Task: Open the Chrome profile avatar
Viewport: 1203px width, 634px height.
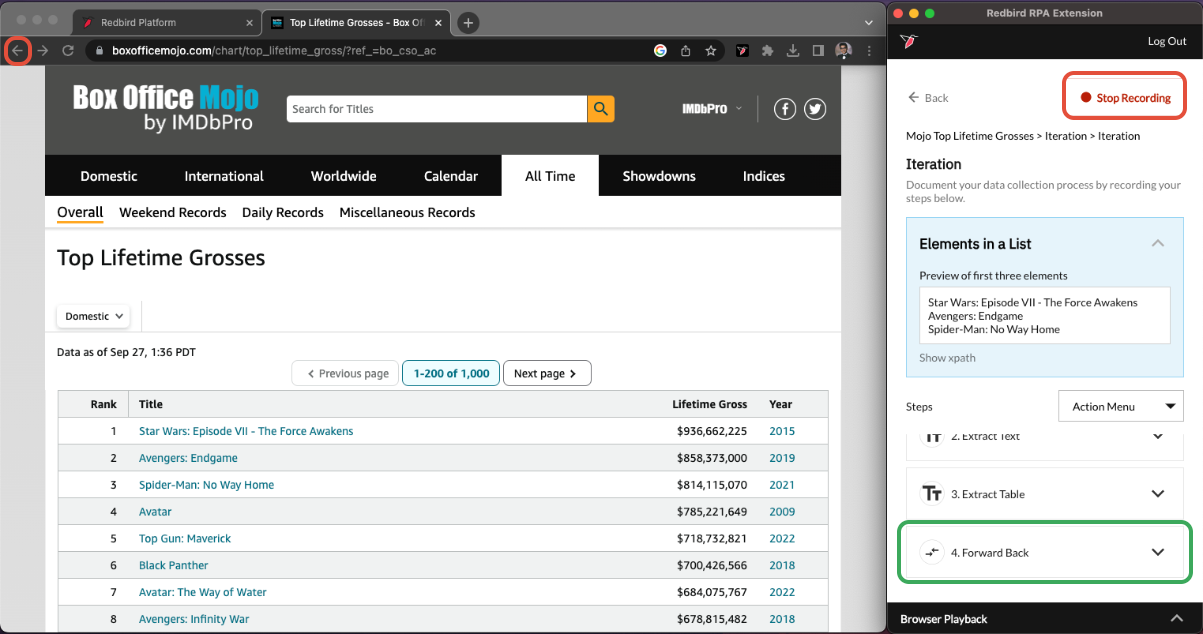Action: tap(843, 50)
